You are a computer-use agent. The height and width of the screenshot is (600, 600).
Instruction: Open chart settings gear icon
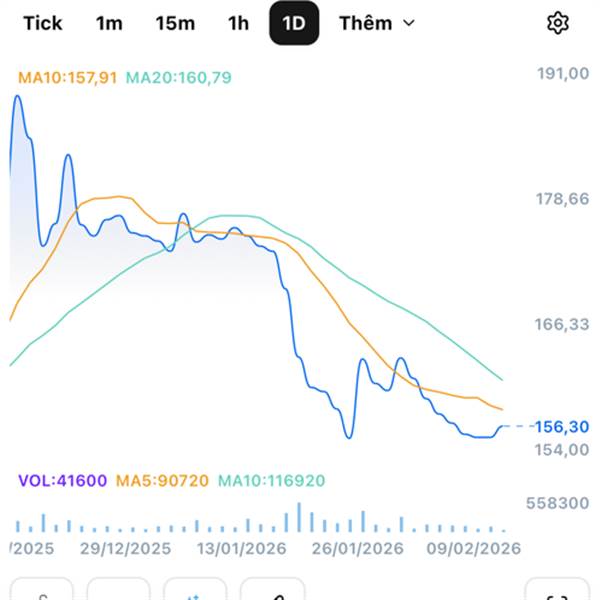558,23
